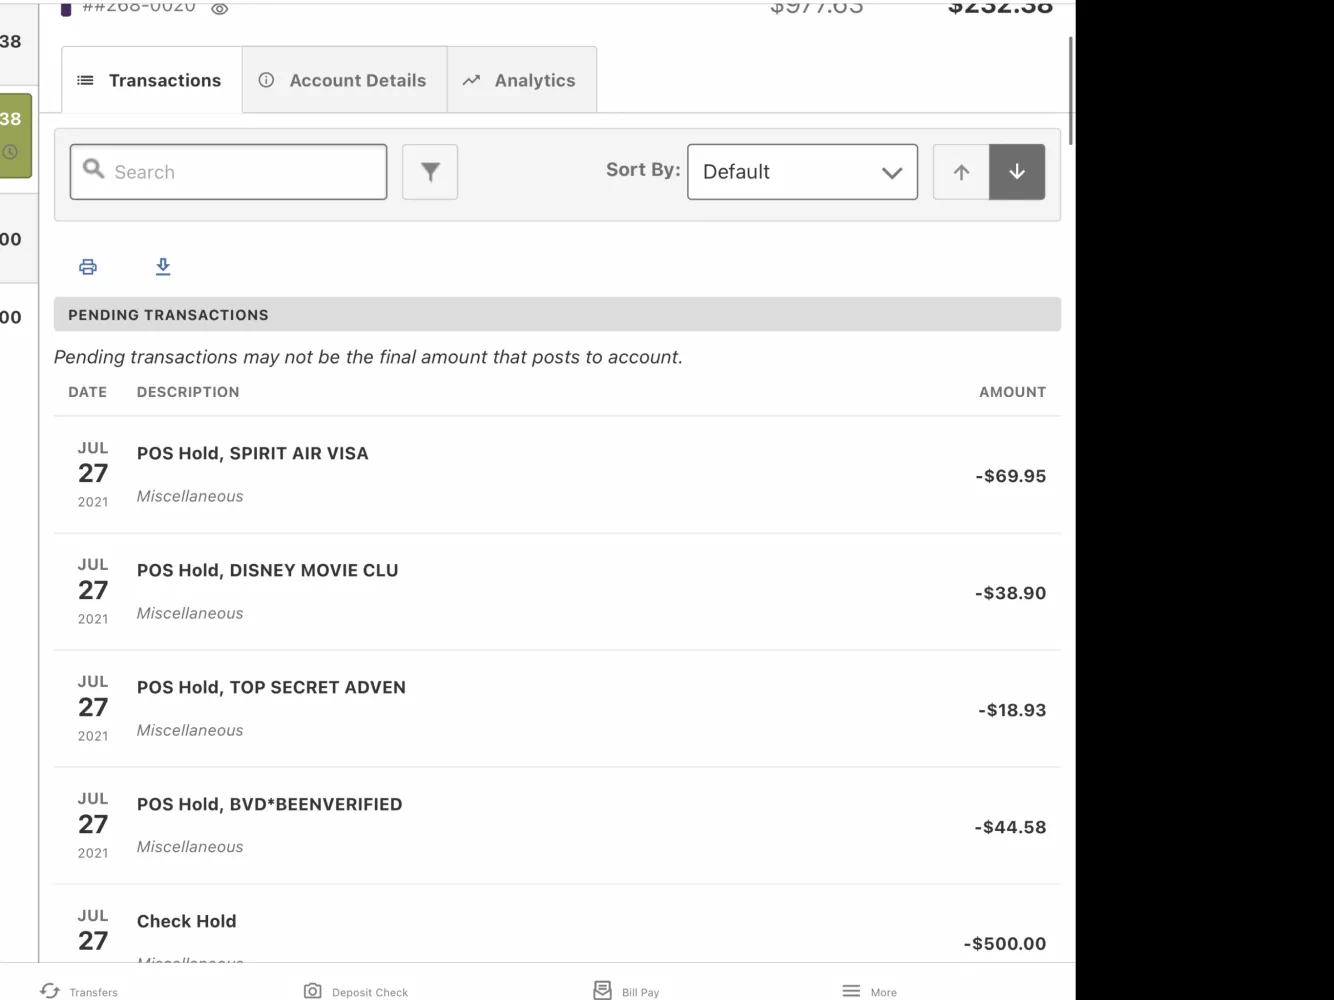Open the More hamburger menu
This screenshot has height=1000, width=1334.
pos(851,990)
